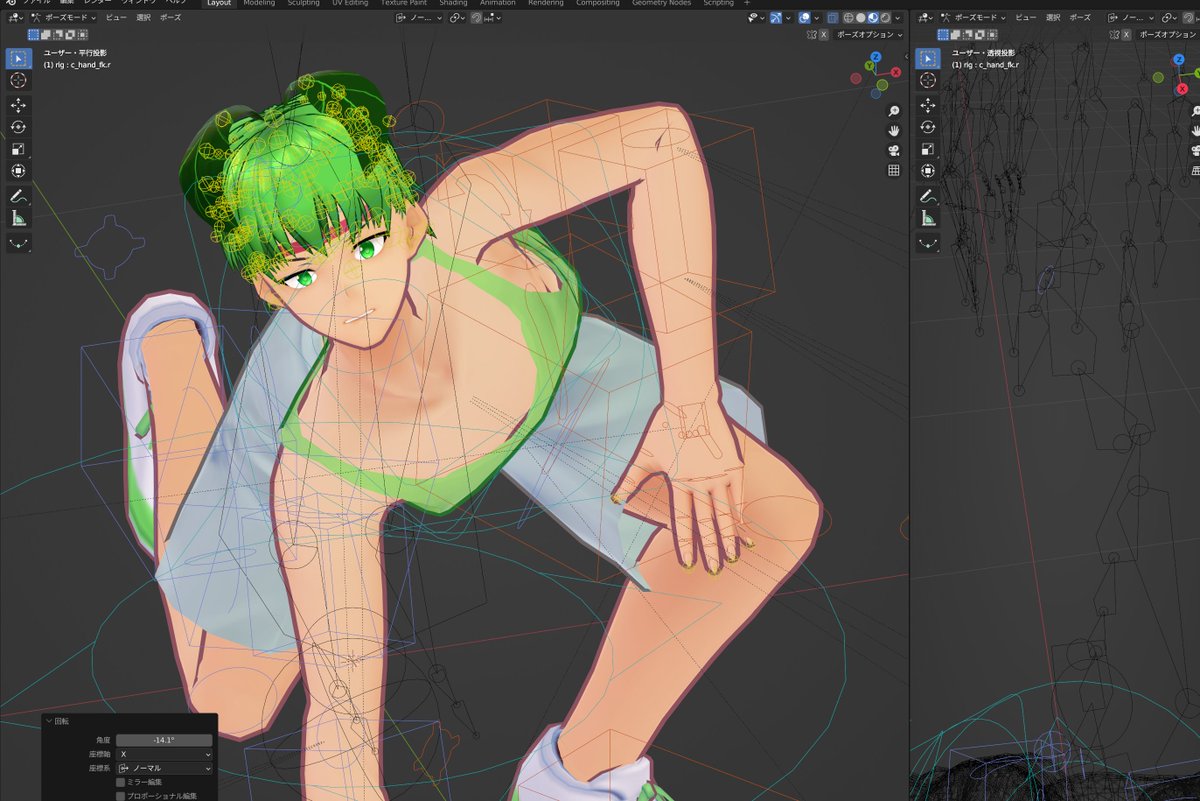The height and width of the screenshot is (801, 1200).
Task: Select the Cursor tool in left viewport
Action: click(18, 80)
